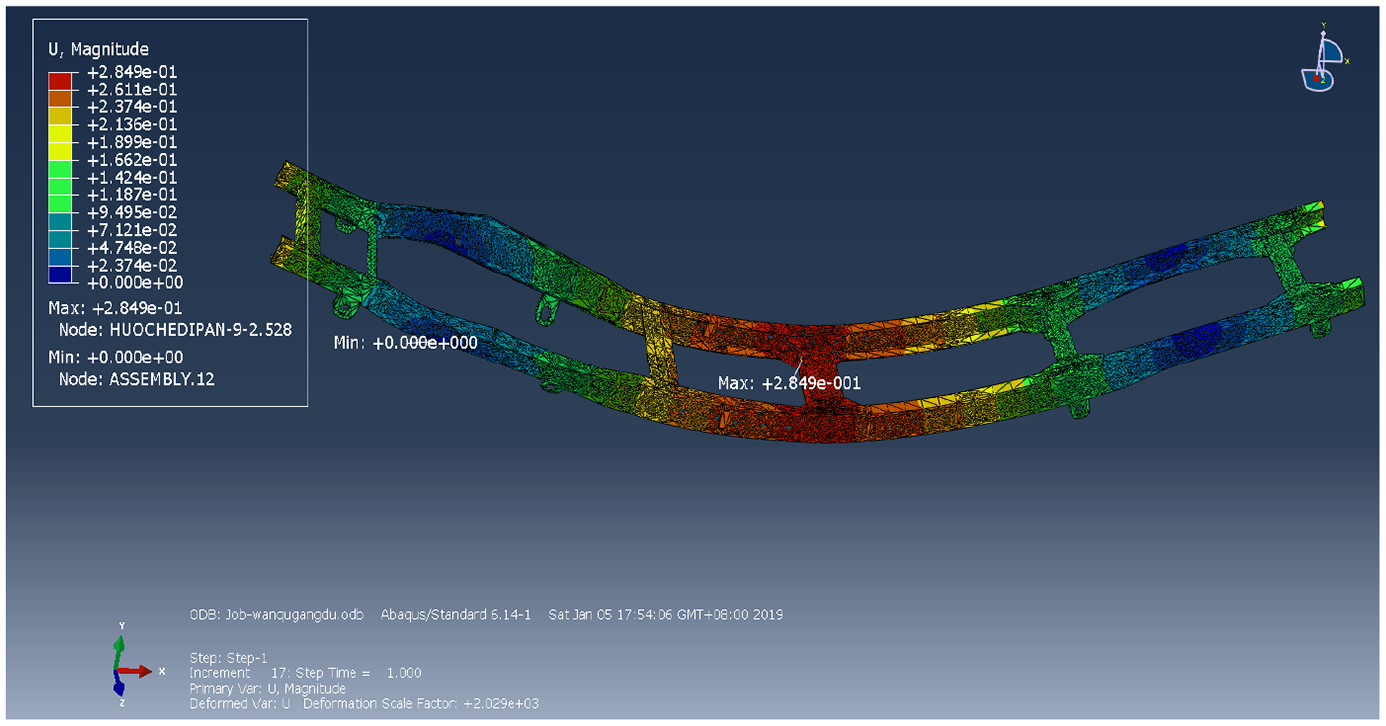
Task: Click the orange +2.611e-01 legend swatch
Action: click(x=60, y=98)
